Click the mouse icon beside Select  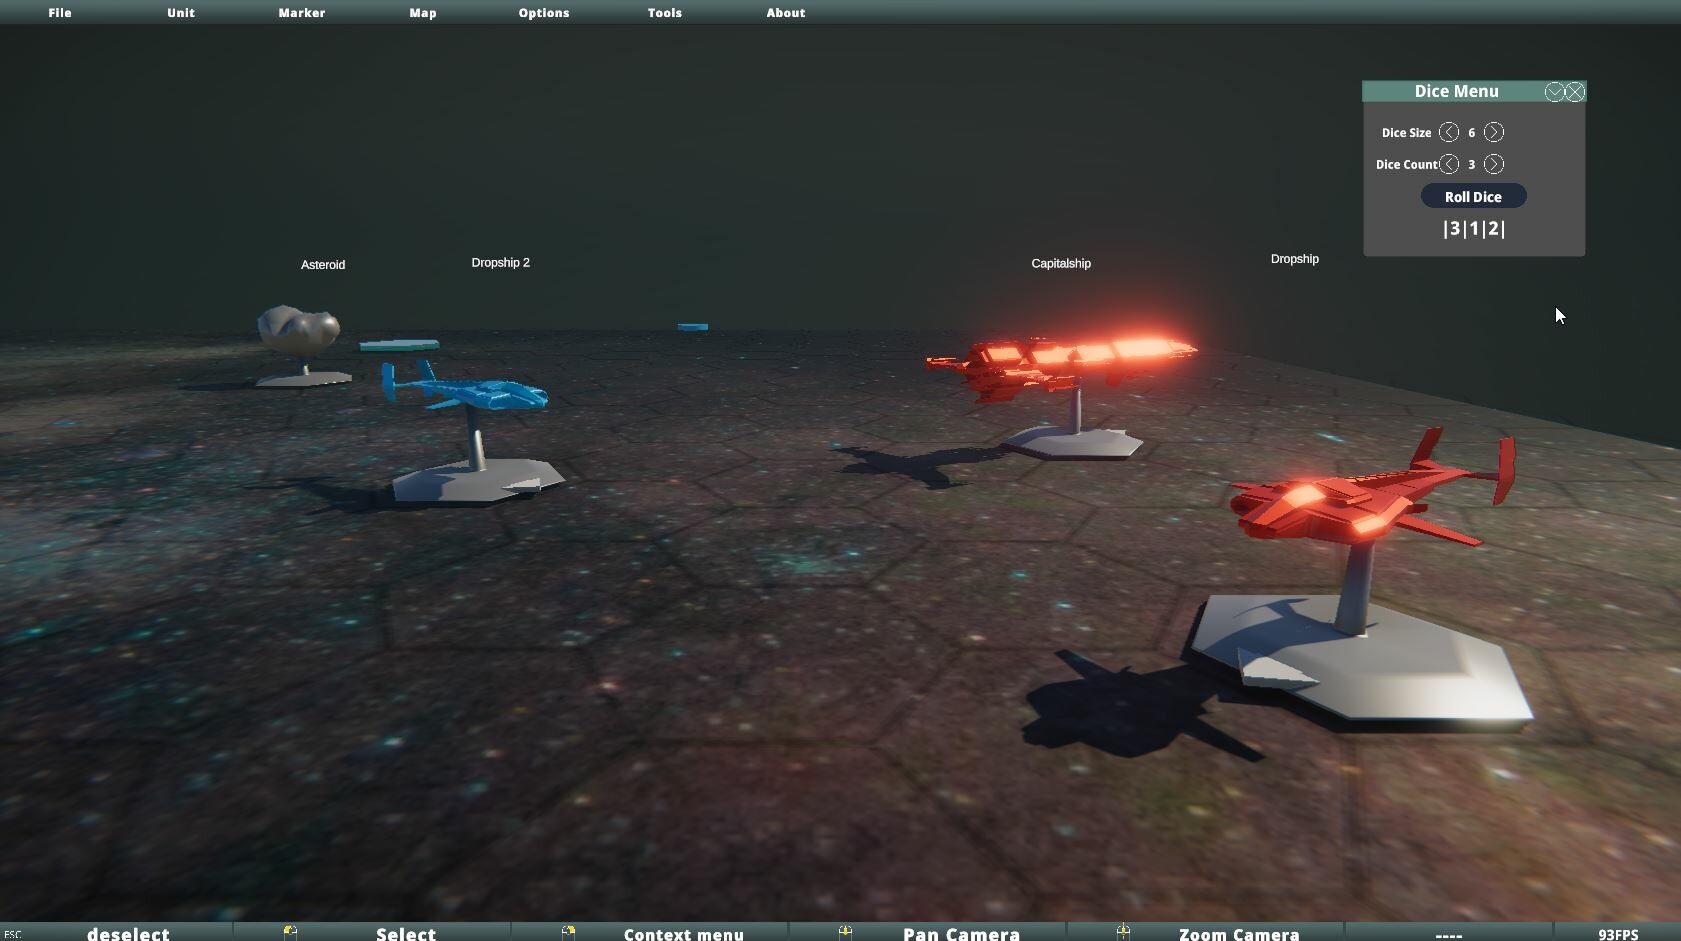291,932
